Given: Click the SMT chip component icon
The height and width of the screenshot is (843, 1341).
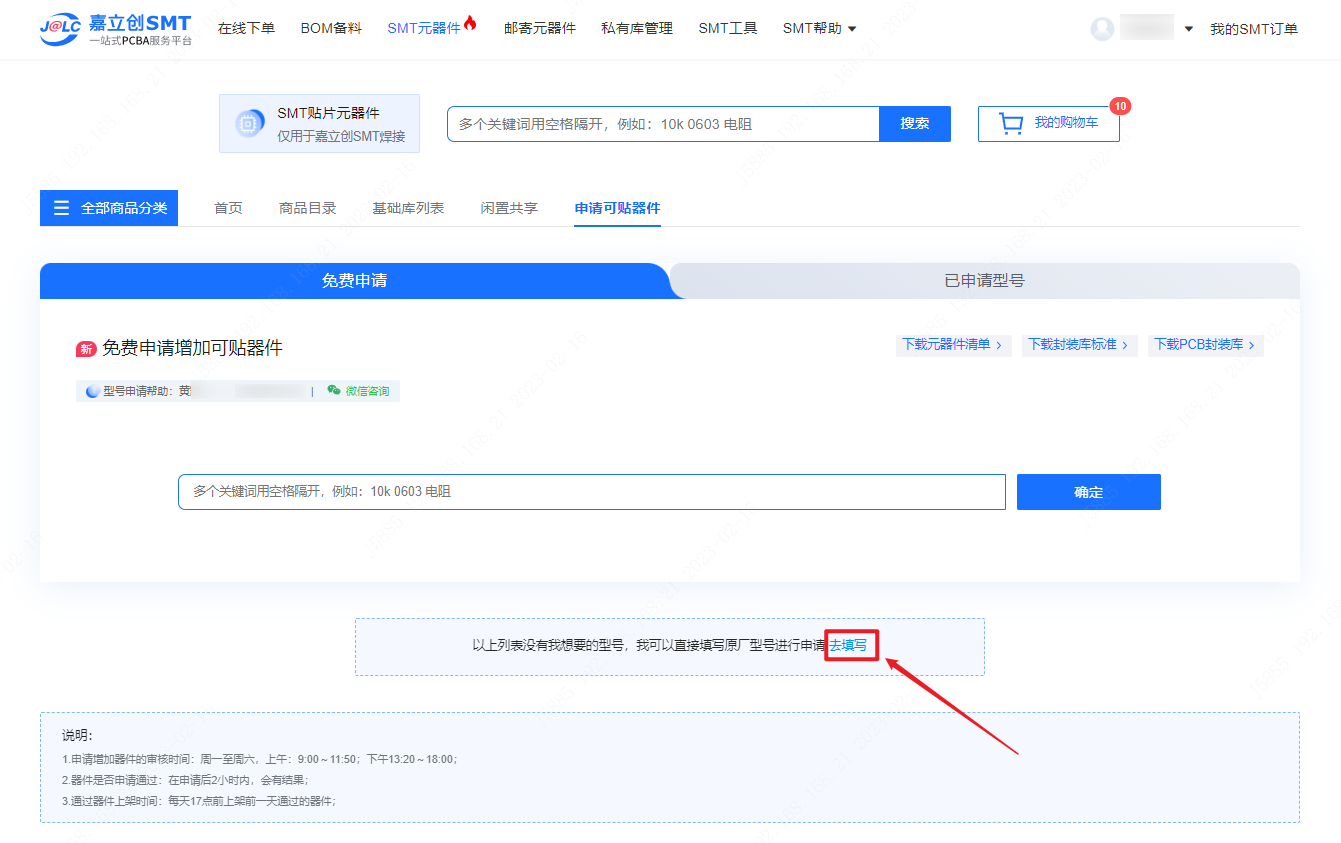Looking at the screenshot, I should point(249,123).
